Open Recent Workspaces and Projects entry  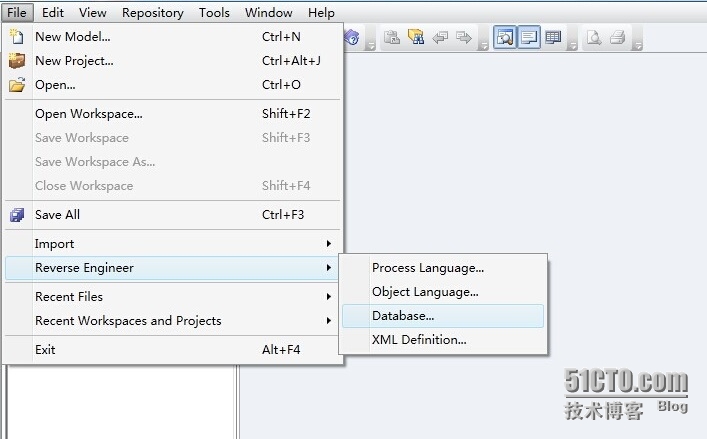(x=172, y=320)
